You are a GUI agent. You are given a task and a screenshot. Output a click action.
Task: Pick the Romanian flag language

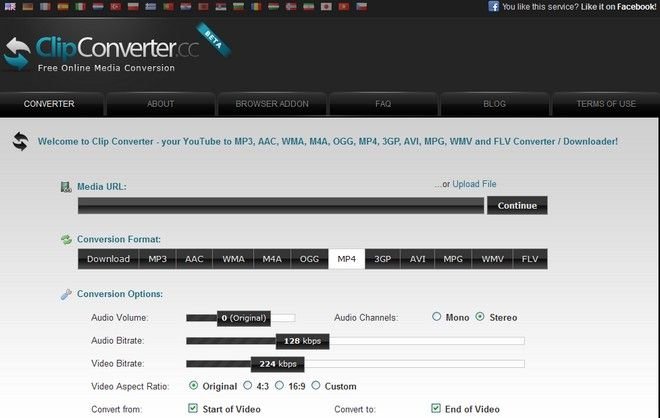256,6
